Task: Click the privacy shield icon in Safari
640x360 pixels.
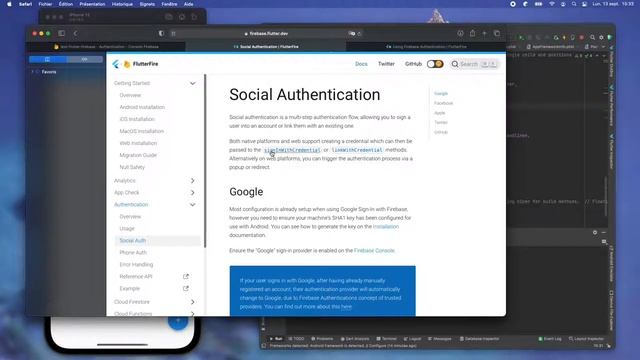Action: click(161, 33)
